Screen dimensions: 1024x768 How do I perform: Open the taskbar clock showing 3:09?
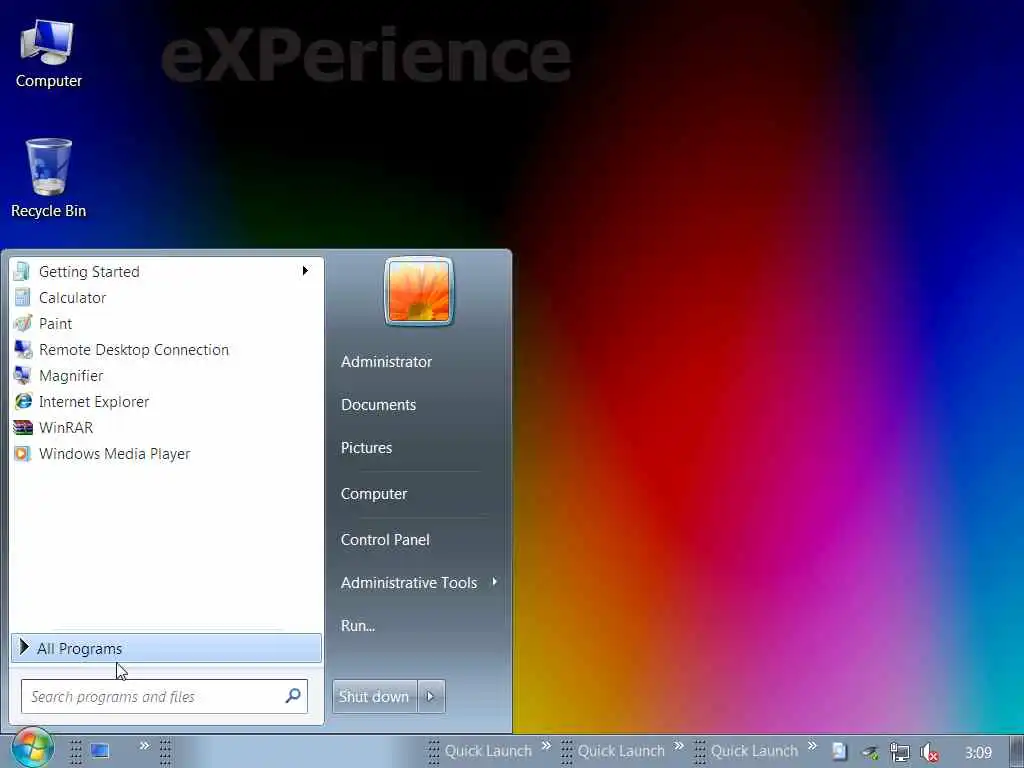tap(978, 753)
